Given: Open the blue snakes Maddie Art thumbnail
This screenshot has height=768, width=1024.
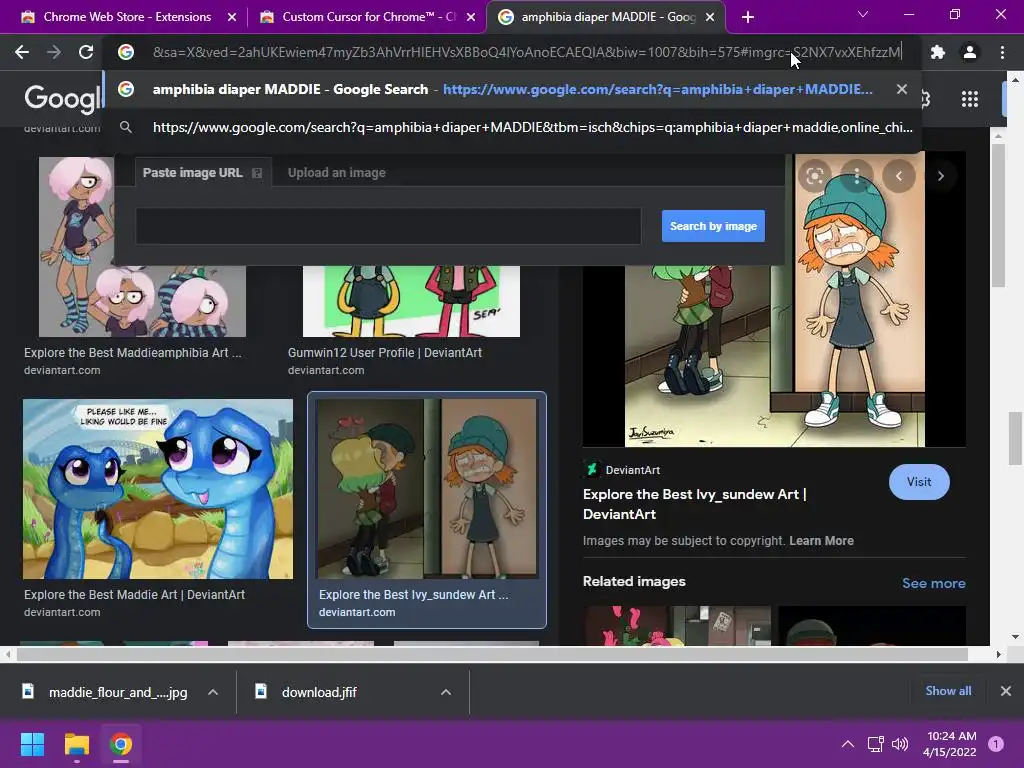Looking at the screenshot, I should click(157, 488).
